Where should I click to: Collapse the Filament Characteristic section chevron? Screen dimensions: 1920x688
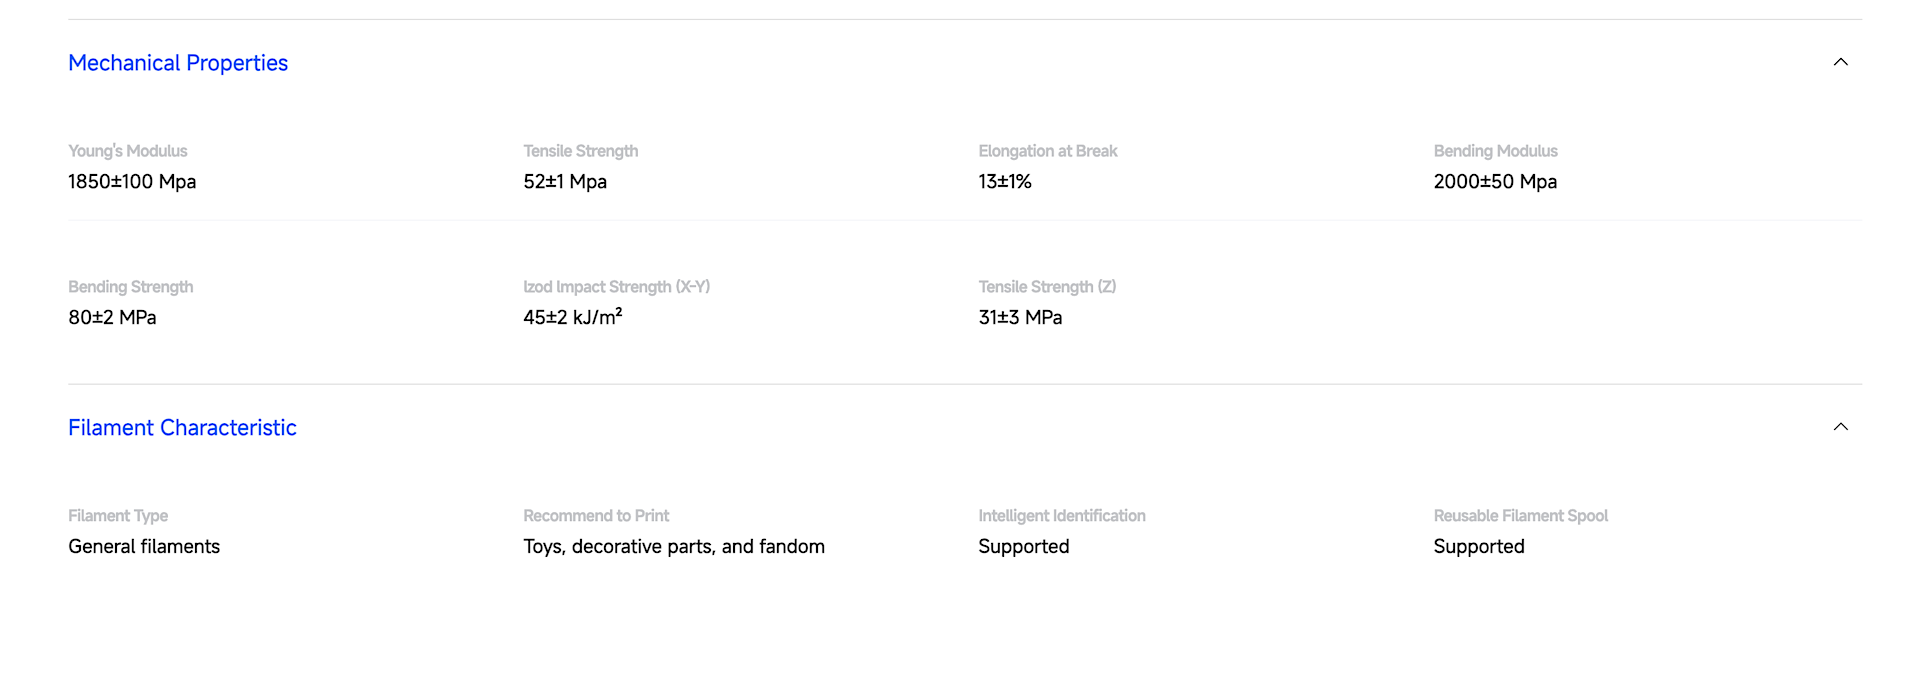pyautogui.click(x=1840, y=427)
